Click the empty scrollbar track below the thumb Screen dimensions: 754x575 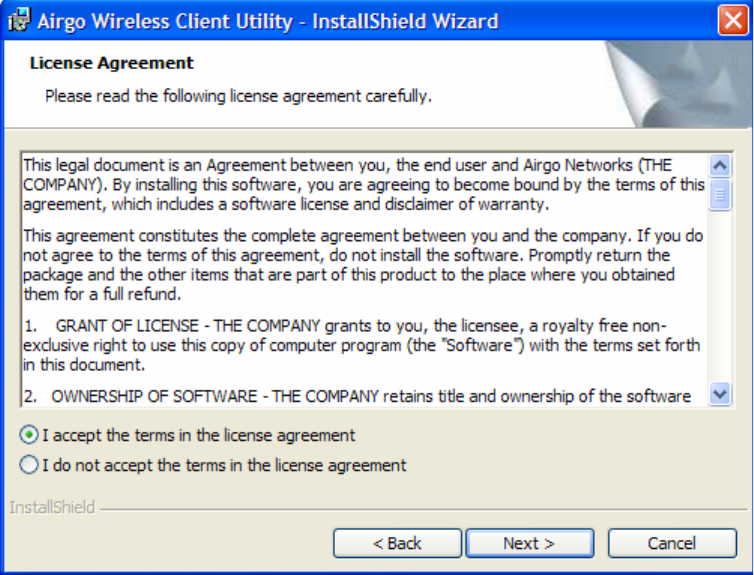(720, 300)
